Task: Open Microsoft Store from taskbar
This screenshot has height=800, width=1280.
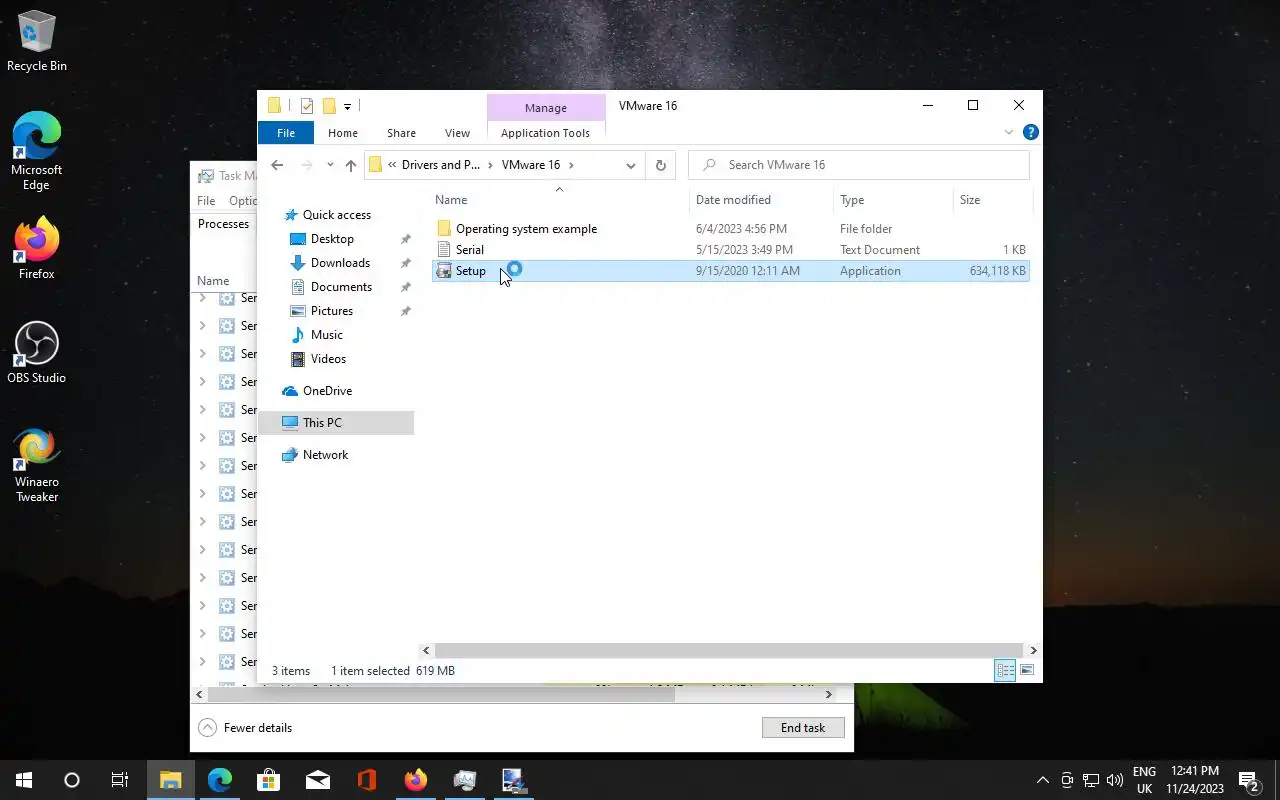Action: point(268,780)
